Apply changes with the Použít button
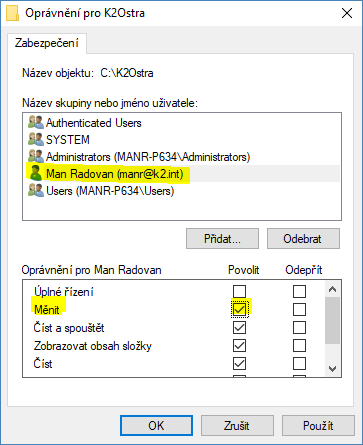The height and width of the screenshot is (445, 363). [x=318, y=425]
